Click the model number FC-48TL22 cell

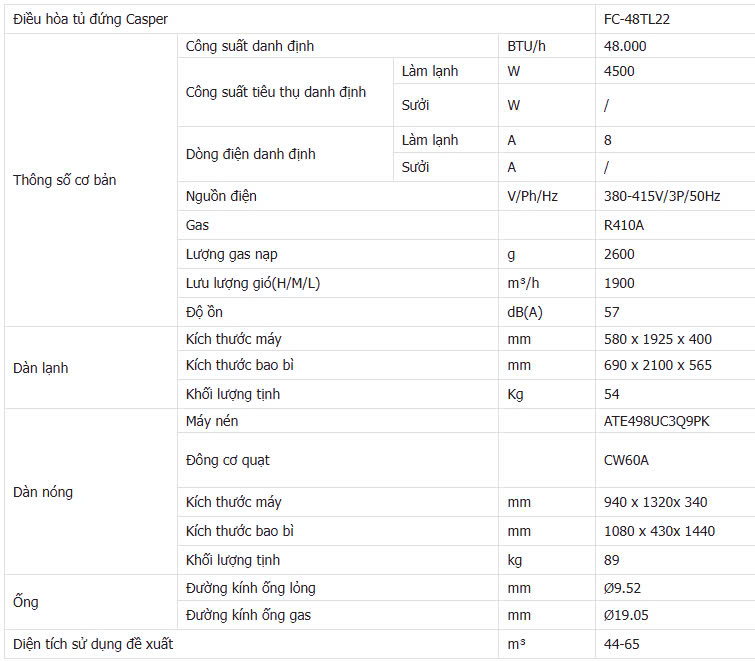[x=675, y=19]
